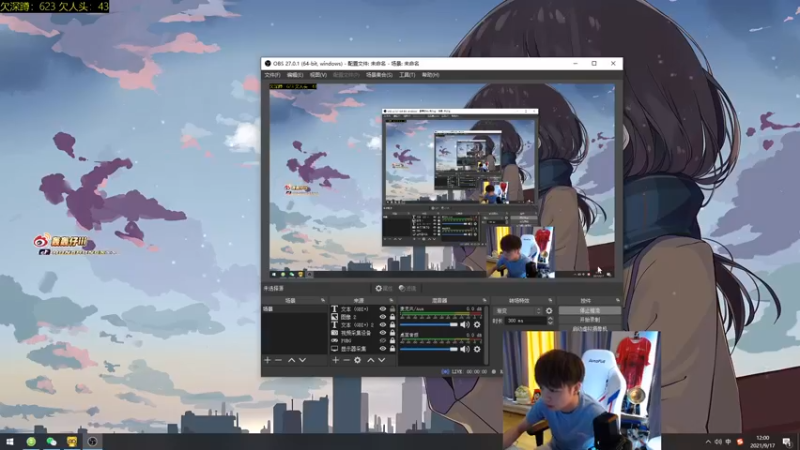Image resolution: width=800 pixels, height=450 pixels.
Task: Open yellow app icon in taskbar
Action: pyautogui.click(x=71, y=442)
